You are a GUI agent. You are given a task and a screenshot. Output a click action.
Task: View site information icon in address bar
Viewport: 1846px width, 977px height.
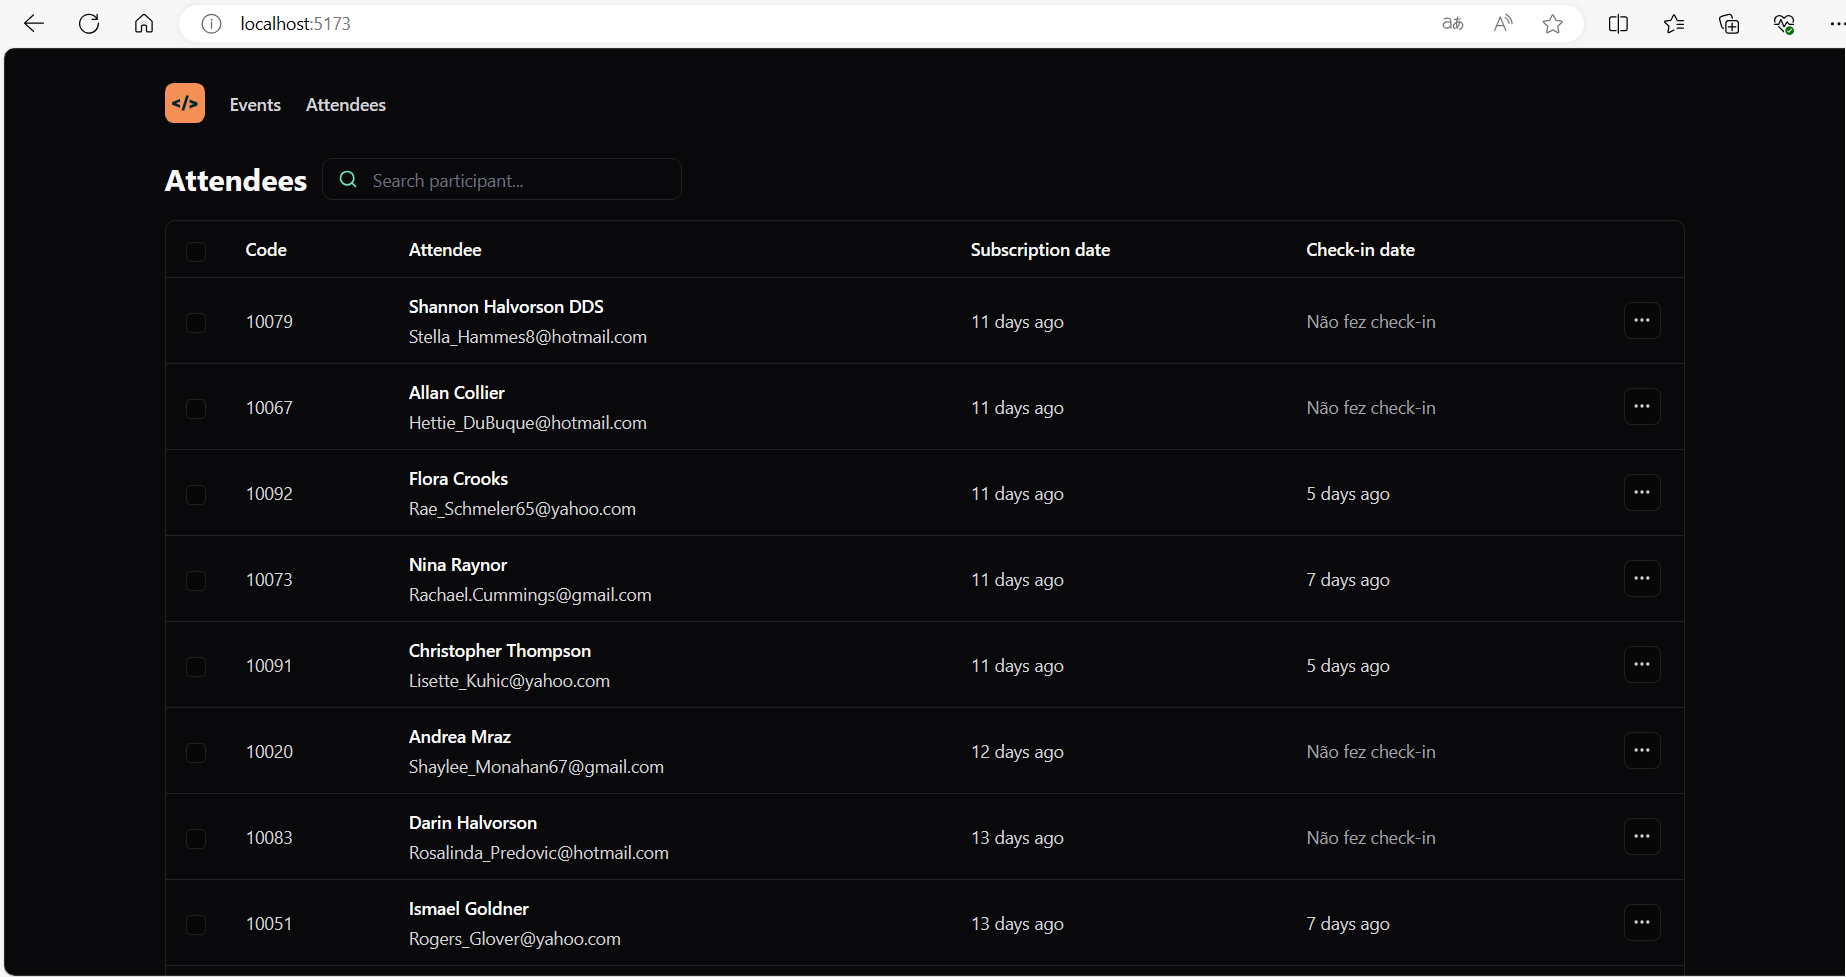pyautogui.click(x=211, y=24)
